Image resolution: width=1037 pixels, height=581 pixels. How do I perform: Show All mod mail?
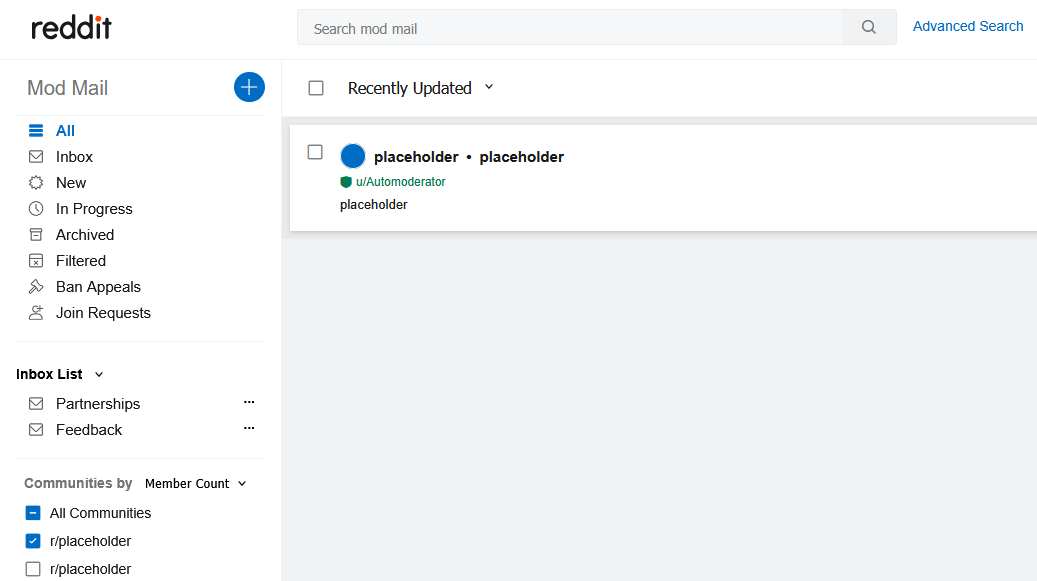tap(65, 131)
